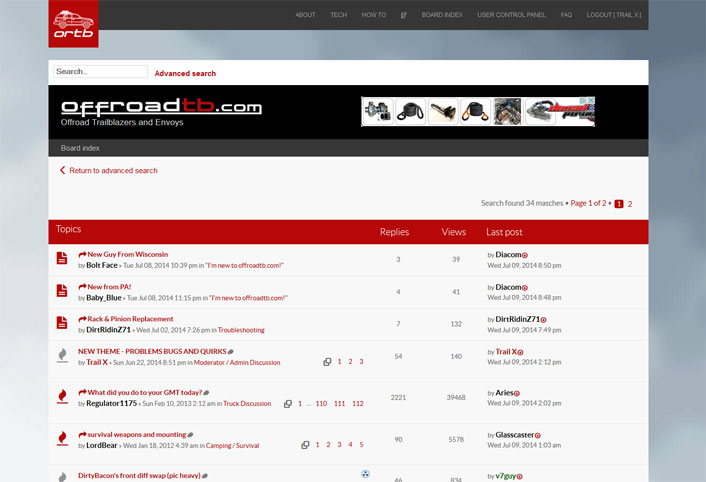Click Board index in the breadcrumb bar
The width and height of the screenshot is (706, 482).
click(x=80, y=148)
